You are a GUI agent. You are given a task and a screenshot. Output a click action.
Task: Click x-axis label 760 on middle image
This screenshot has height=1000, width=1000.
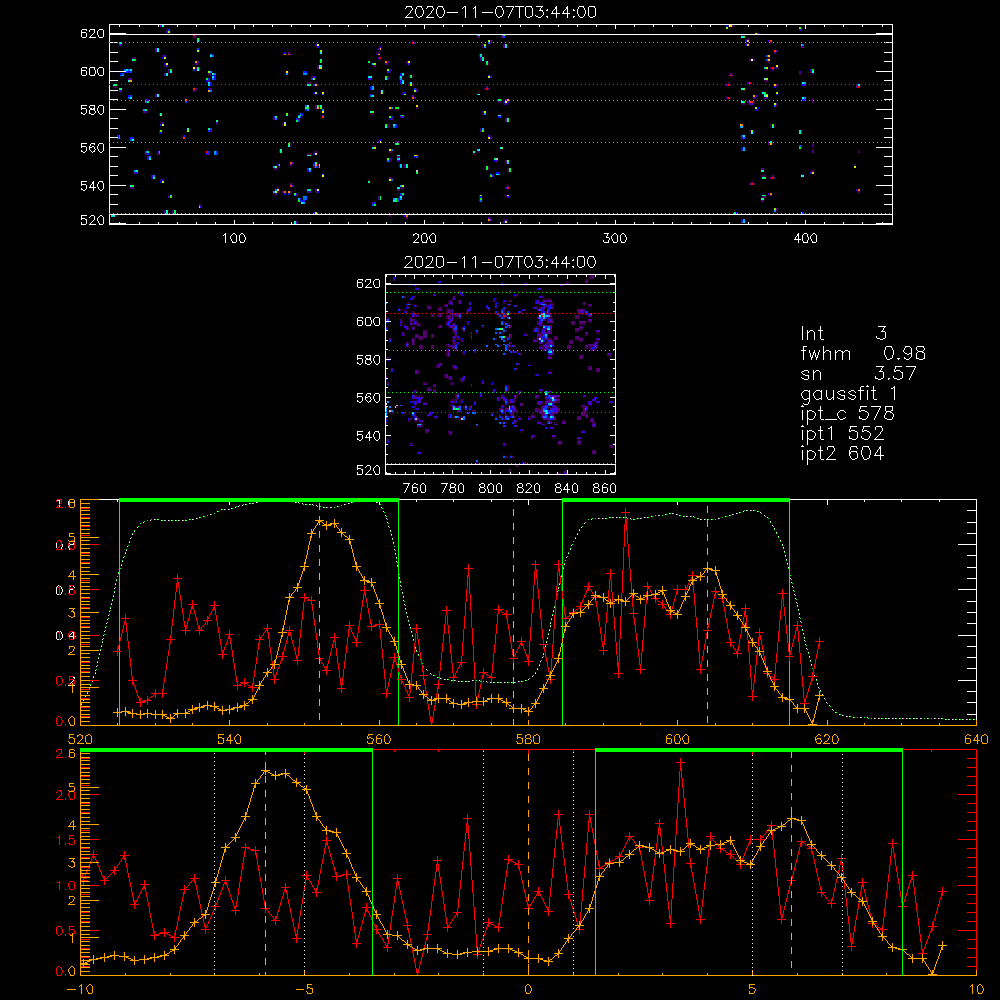pos(415,489)
